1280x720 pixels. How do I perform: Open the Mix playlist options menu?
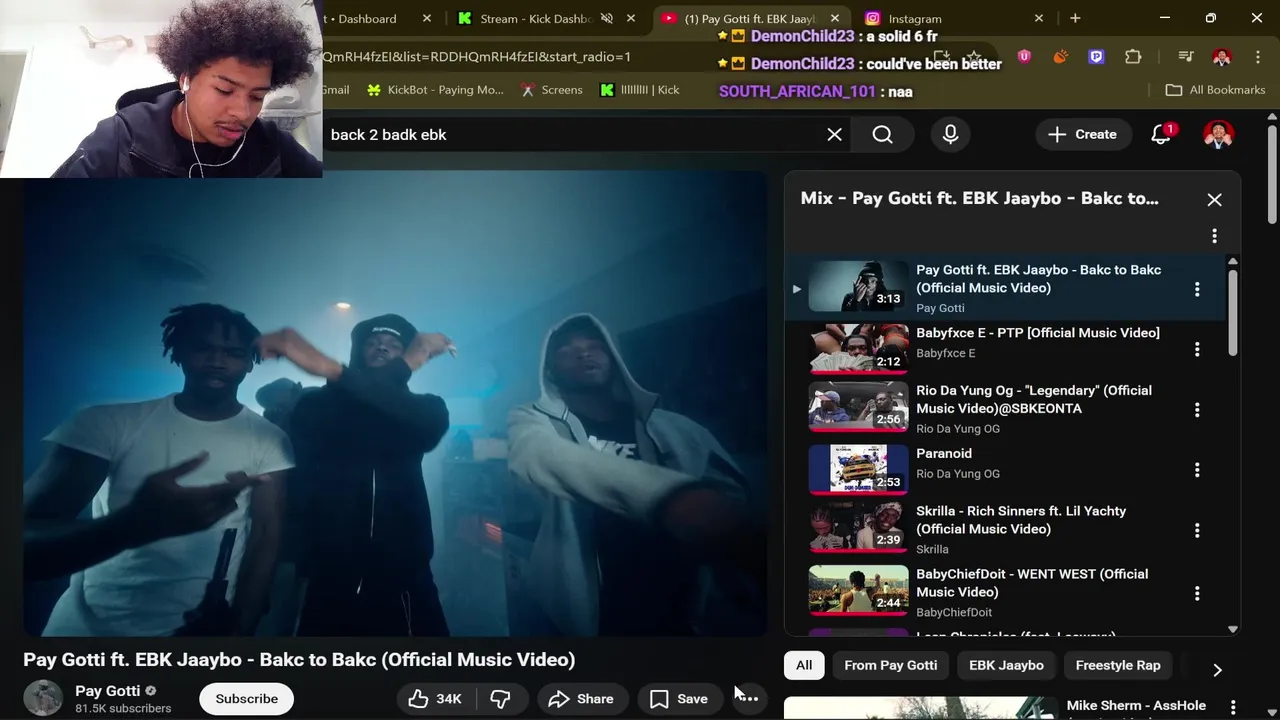point(1214,236)
